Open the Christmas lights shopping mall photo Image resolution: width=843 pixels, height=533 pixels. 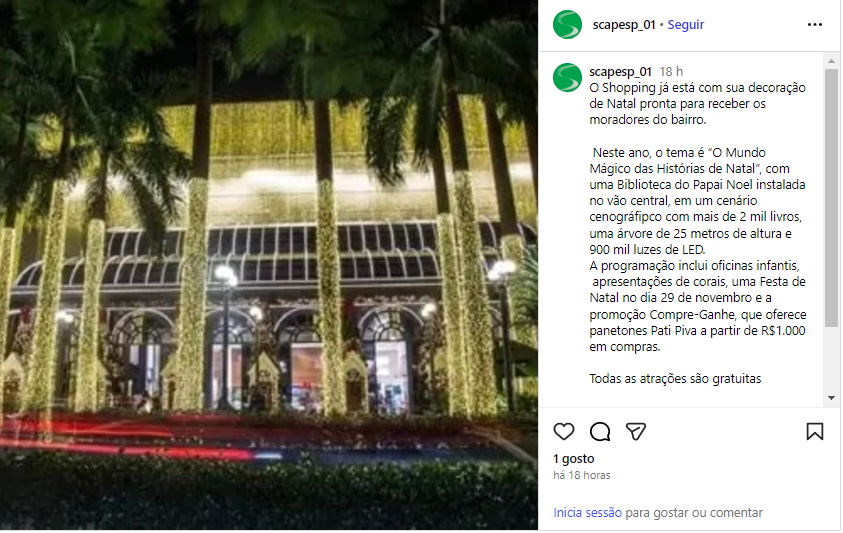[269, 265]
